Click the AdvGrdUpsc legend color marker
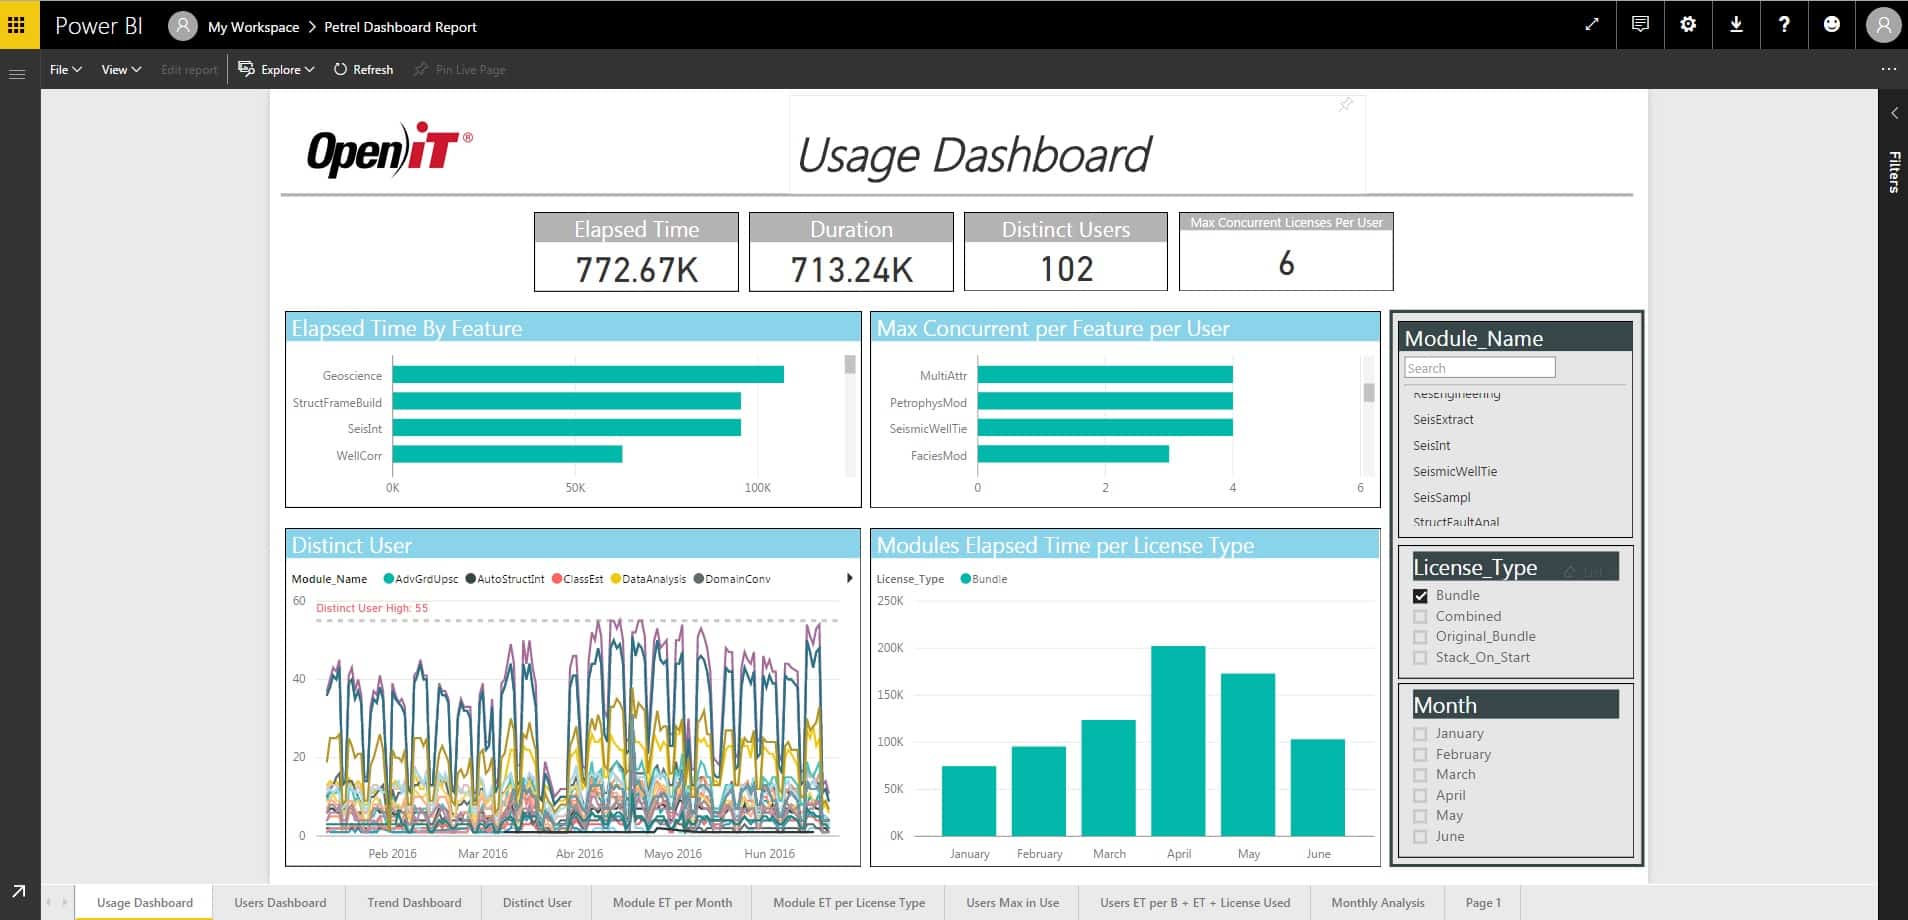 click(389, 579)
